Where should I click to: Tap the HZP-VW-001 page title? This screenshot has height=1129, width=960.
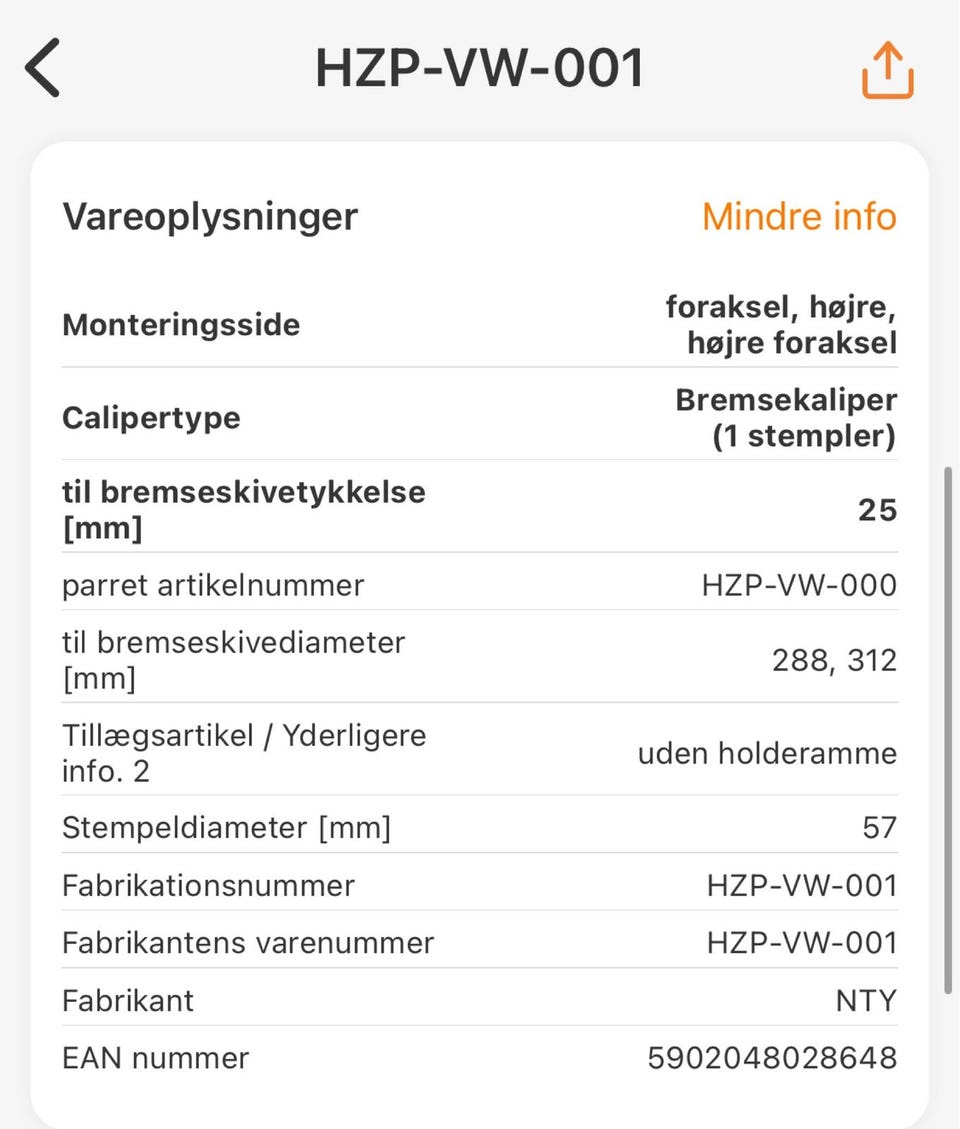[480, 68]
